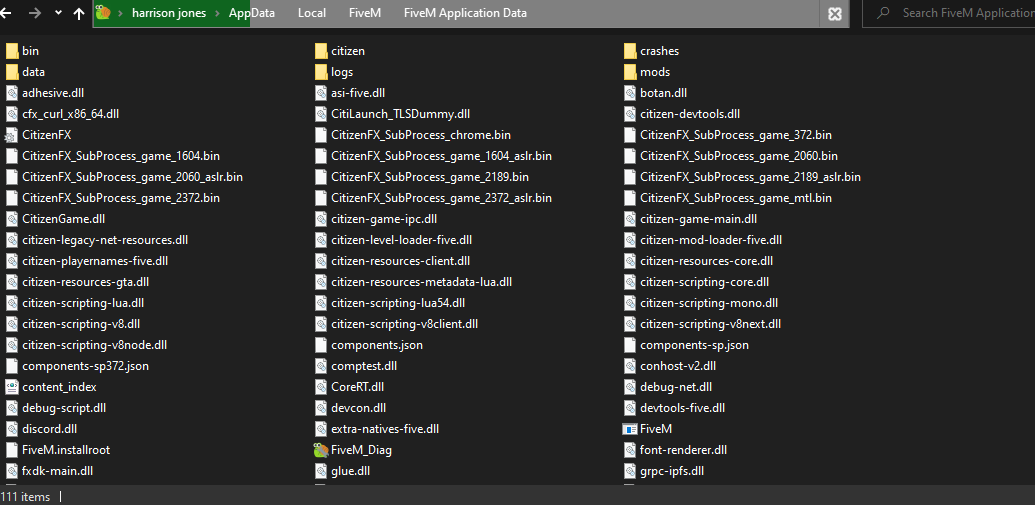Click the search magnifier icon
1035x505 pixels.
(x=884, y=13)
